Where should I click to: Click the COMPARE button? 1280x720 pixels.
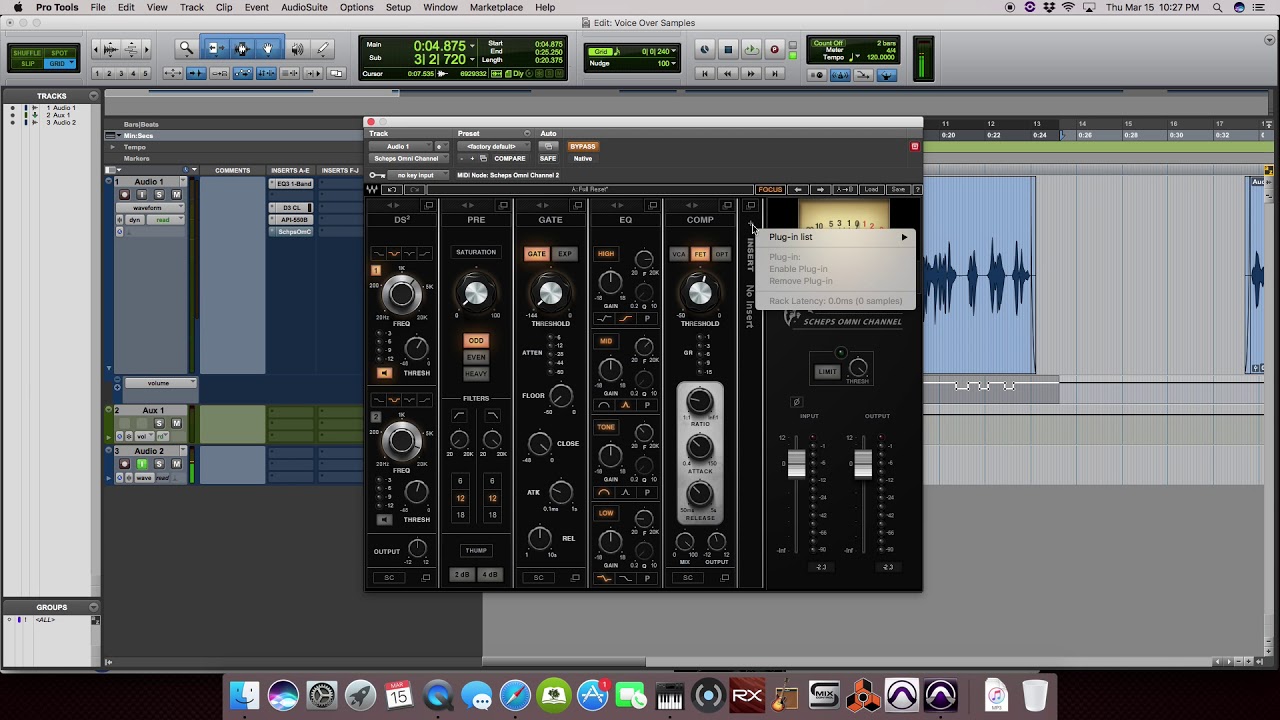pos(509,158)
